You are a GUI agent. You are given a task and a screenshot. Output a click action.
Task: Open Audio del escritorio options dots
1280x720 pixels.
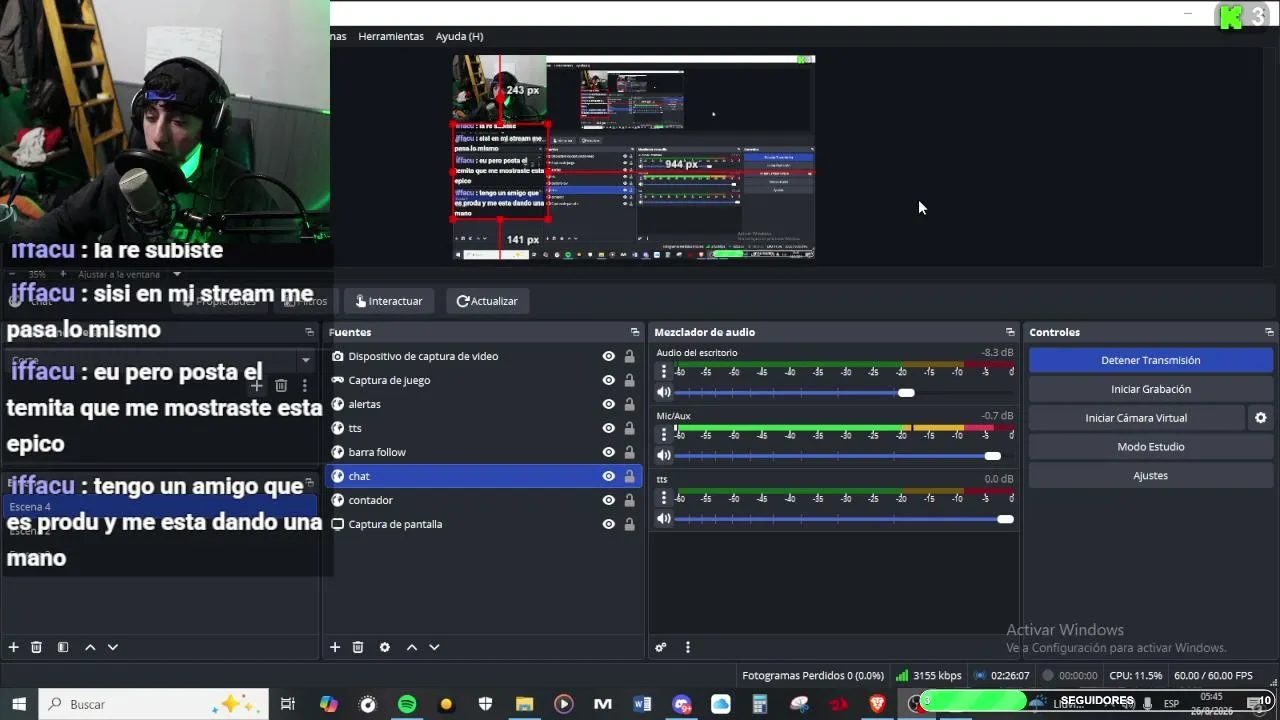[x=663, y=371]
